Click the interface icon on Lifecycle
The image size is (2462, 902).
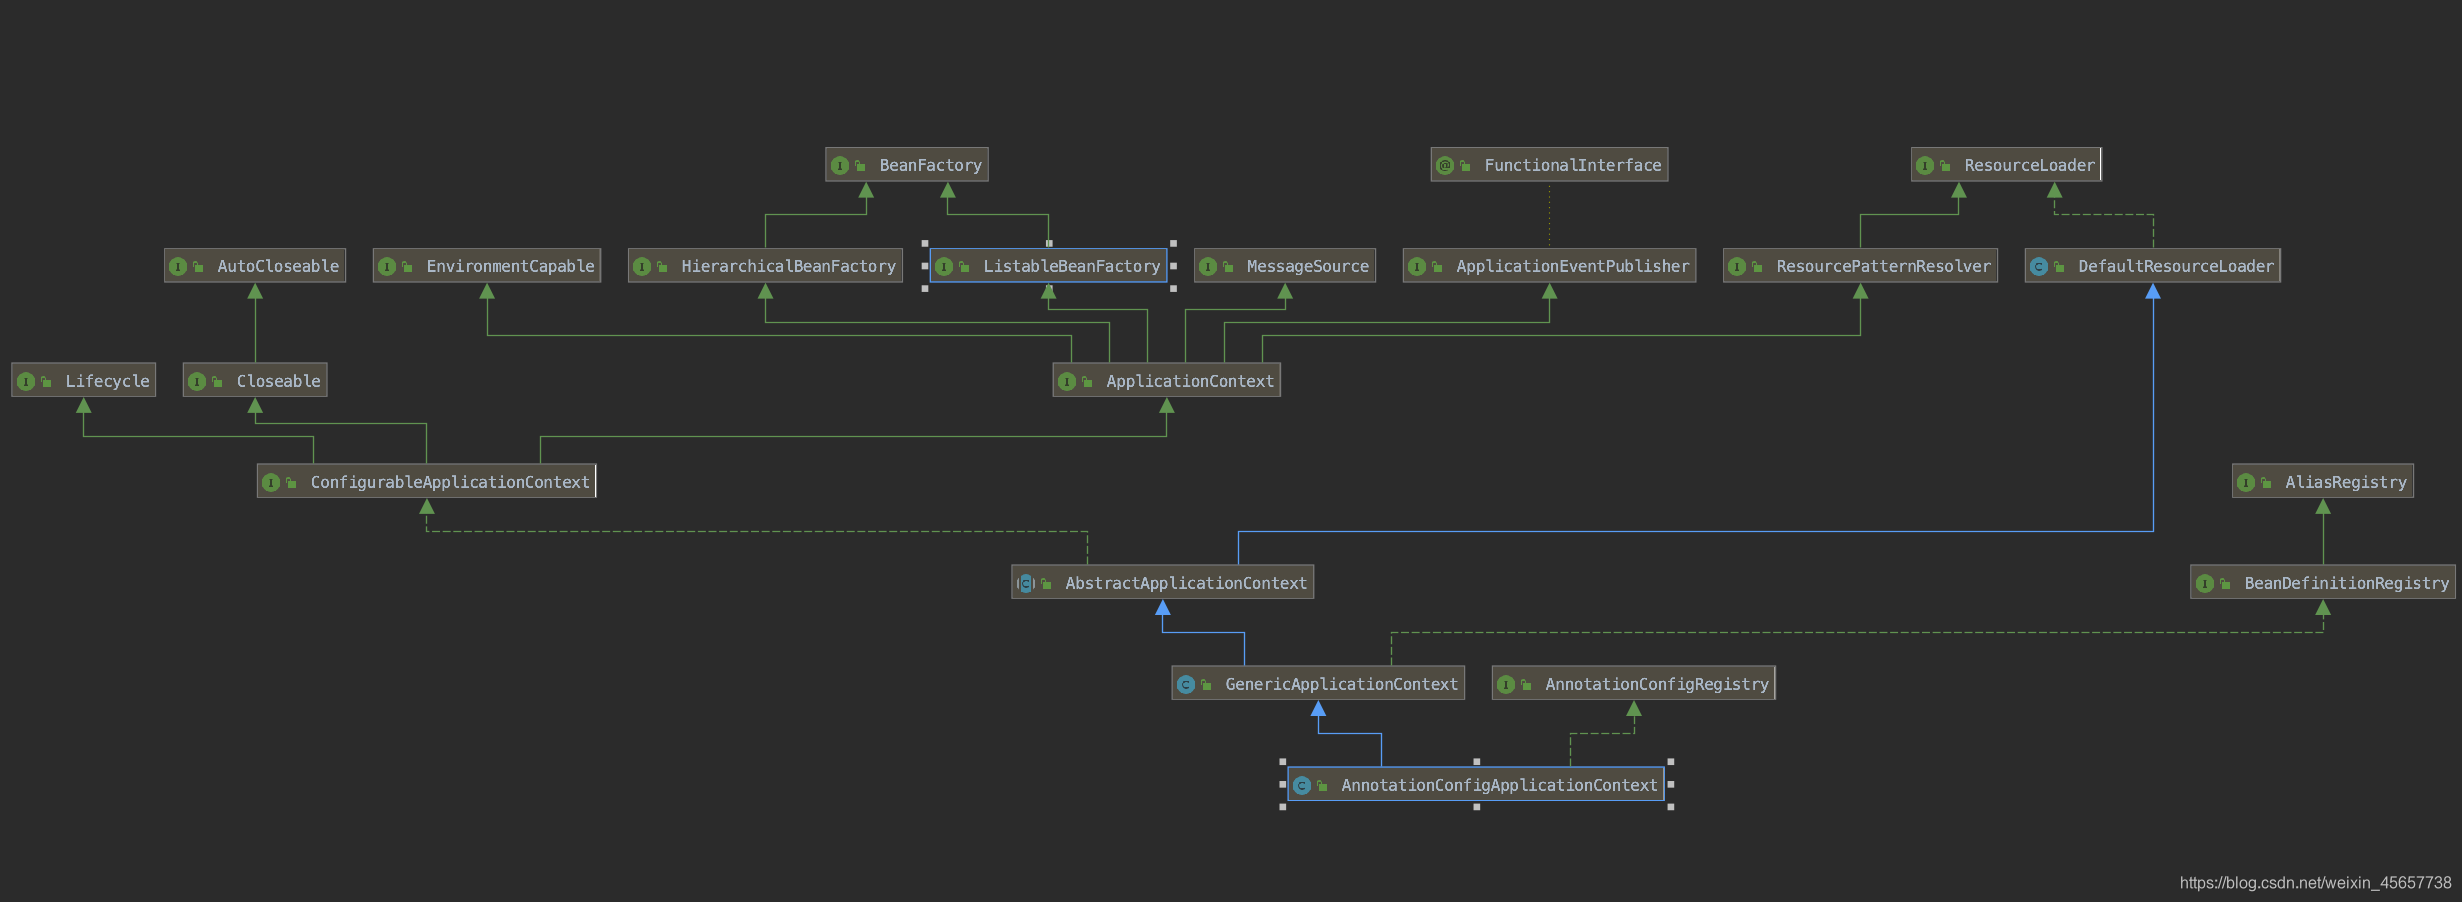point(26,382)
